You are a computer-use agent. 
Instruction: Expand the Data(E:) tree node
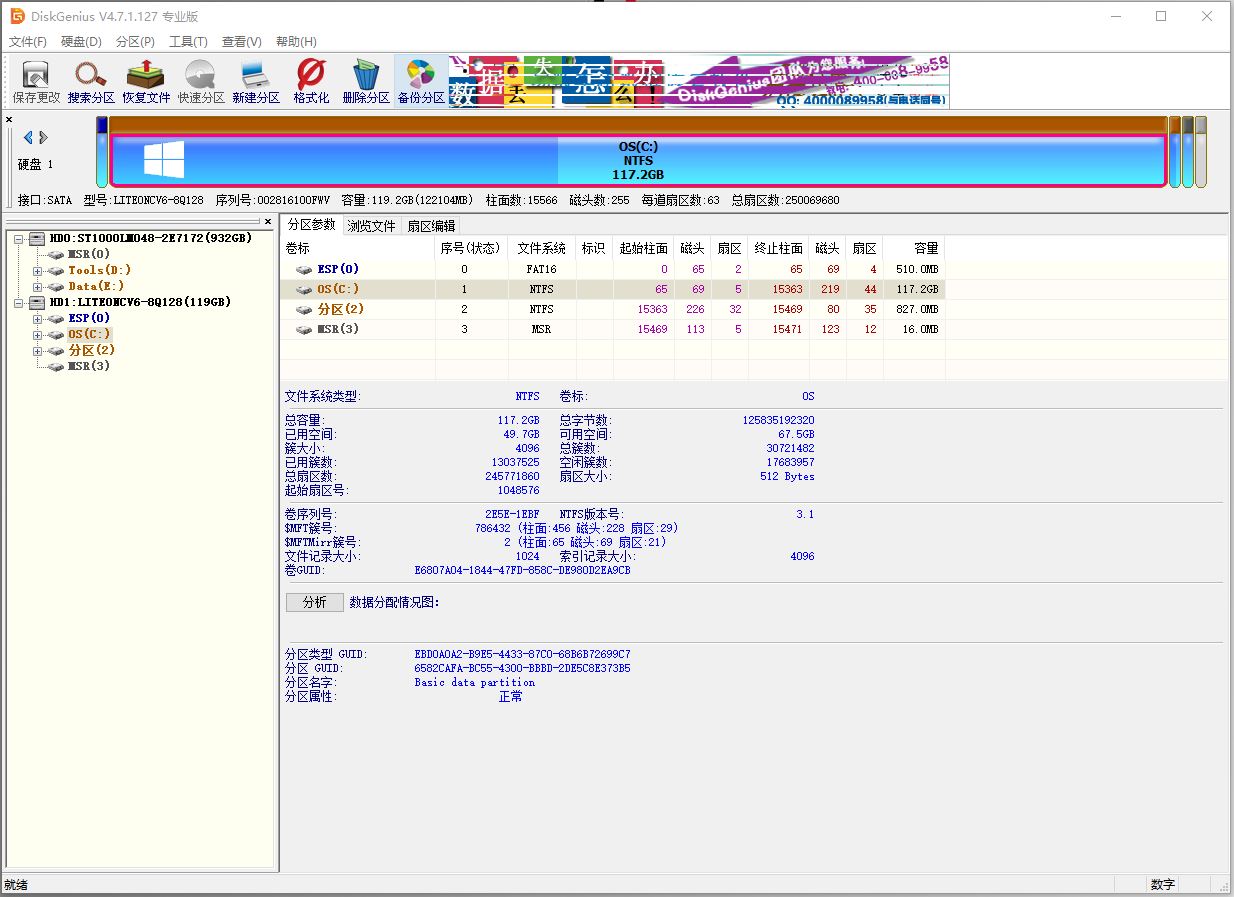[38, 287]
